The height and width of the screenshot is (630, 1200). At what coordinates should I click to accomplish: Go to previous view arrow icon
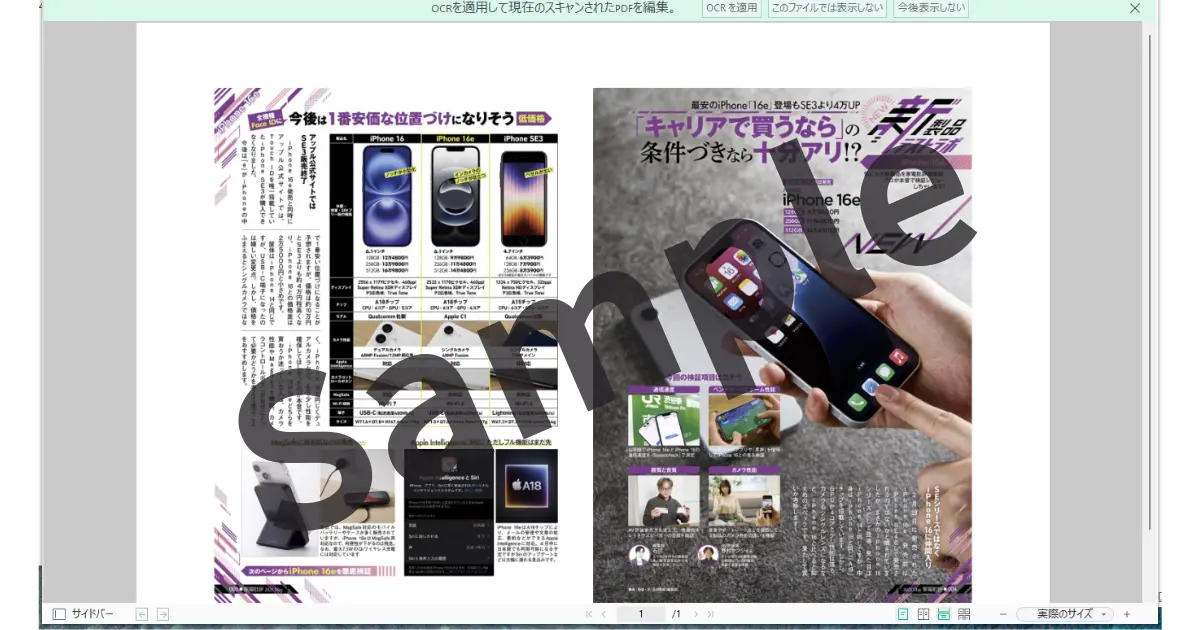tap(142, 614)
